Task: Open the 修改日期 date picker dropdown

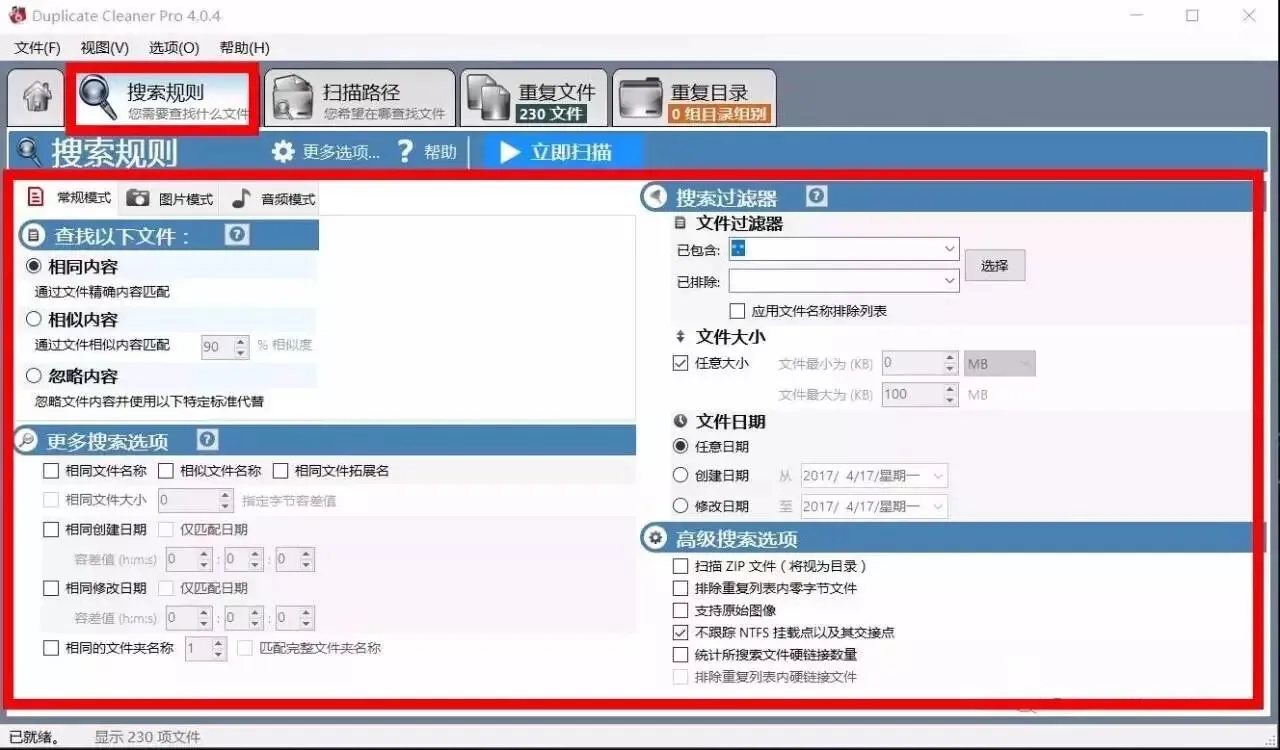Action: click(x=940, y=506)
